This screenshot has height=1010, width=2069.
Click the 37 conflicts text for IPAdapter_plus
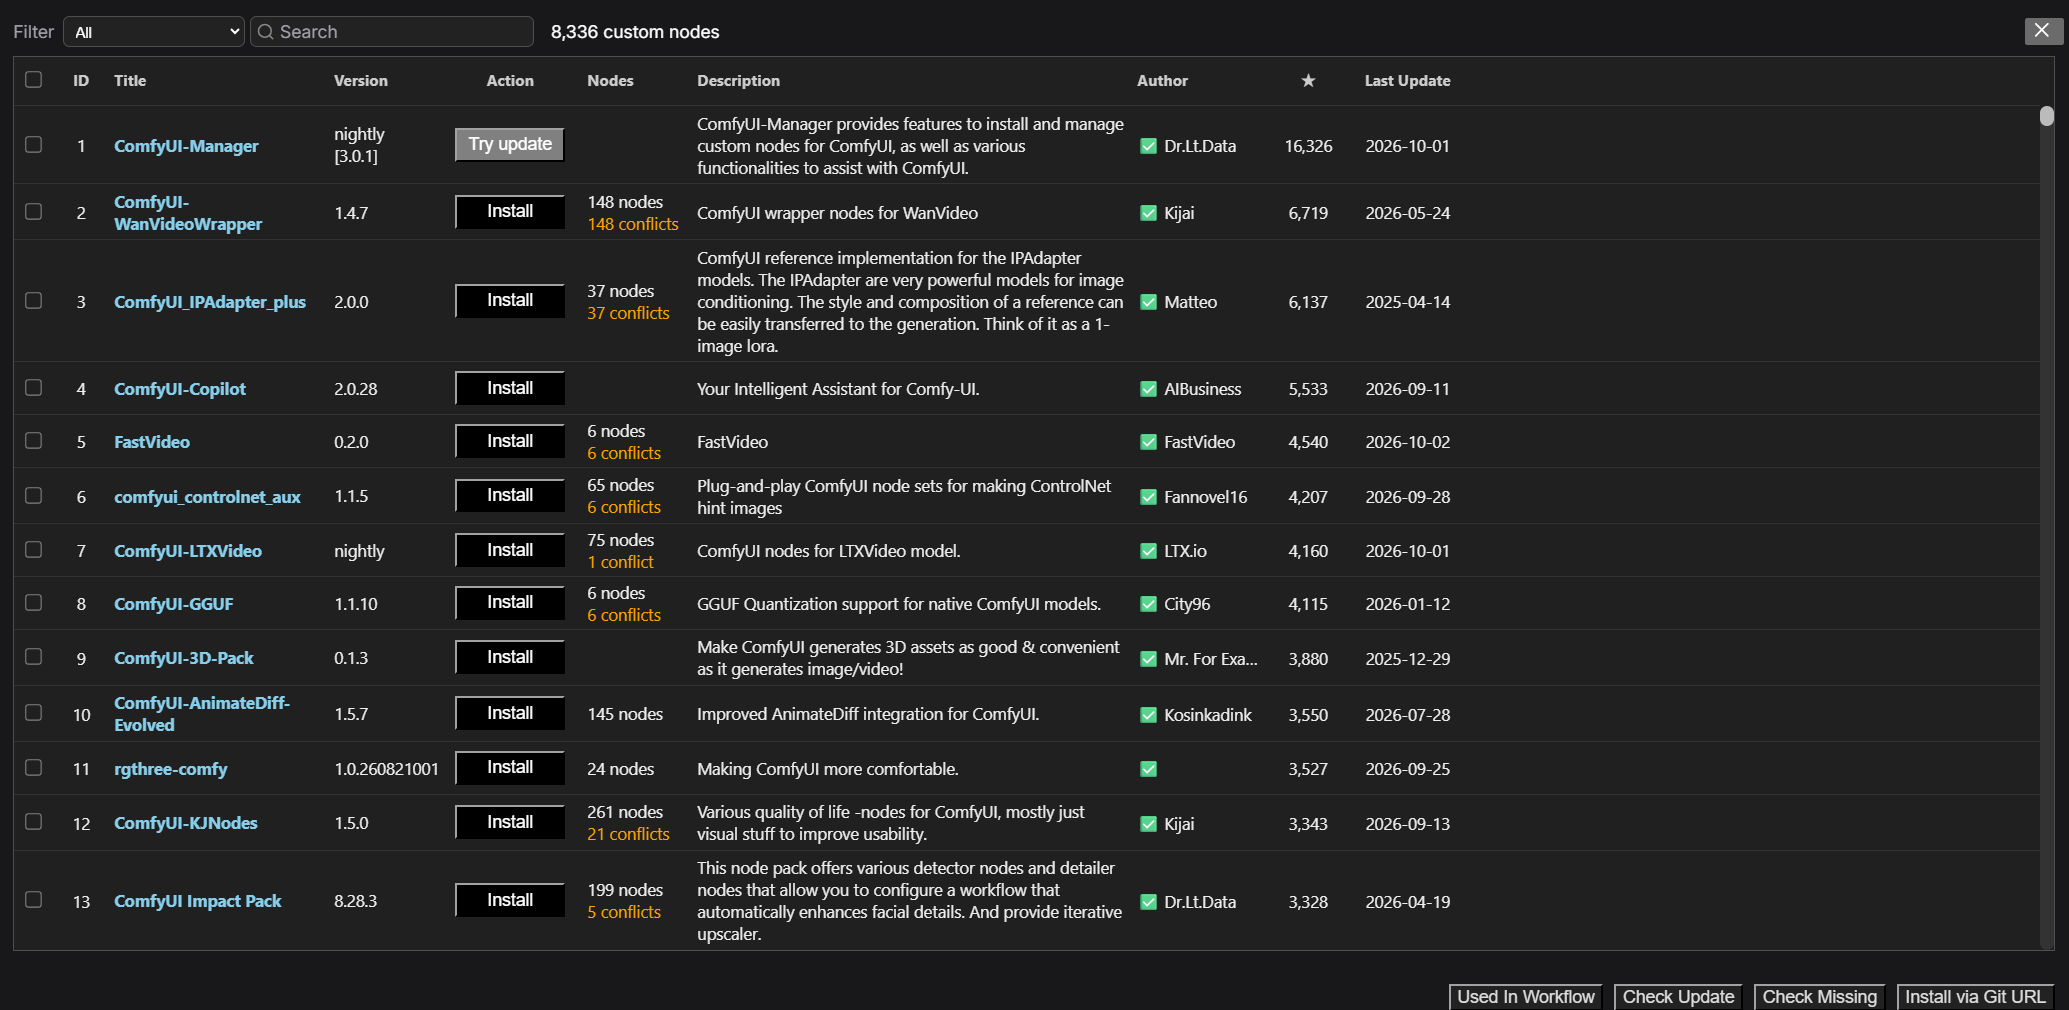coord(628,313)
